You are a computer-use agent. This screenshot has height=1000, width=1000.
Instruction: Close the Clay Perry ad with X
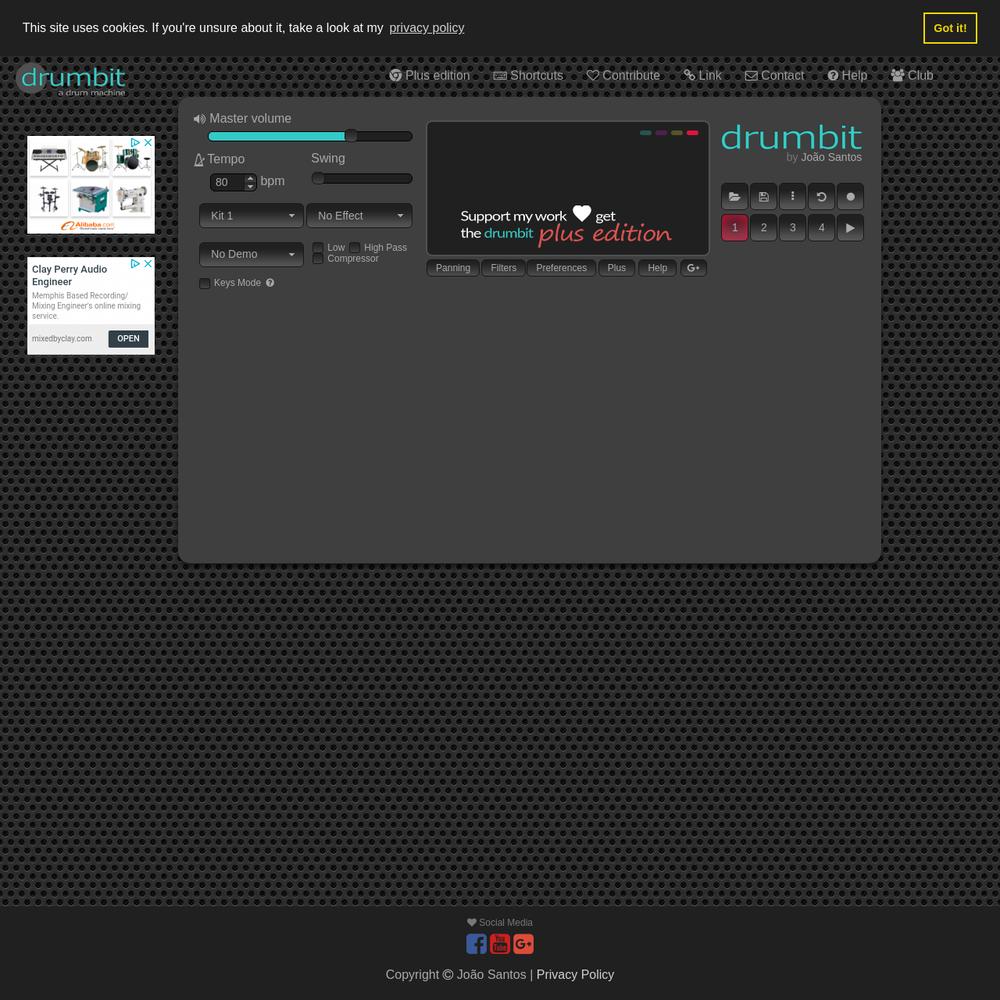[148, 263]
